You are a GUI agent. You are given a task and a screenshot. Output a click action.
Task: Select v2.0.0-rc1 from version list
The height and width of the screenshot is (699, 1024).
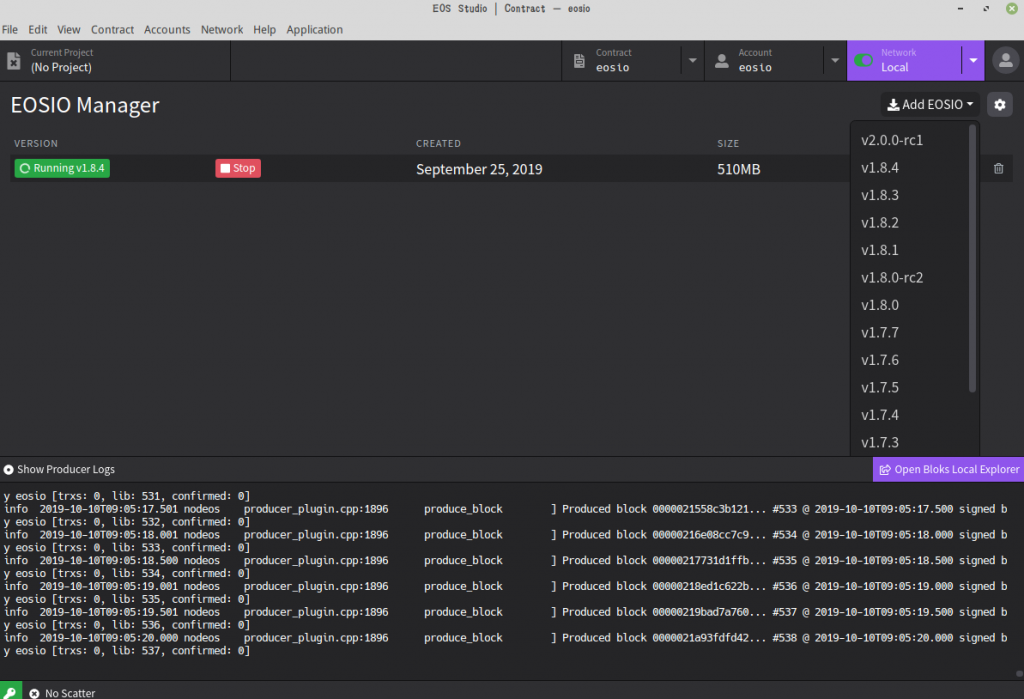[x=910, y=140]
